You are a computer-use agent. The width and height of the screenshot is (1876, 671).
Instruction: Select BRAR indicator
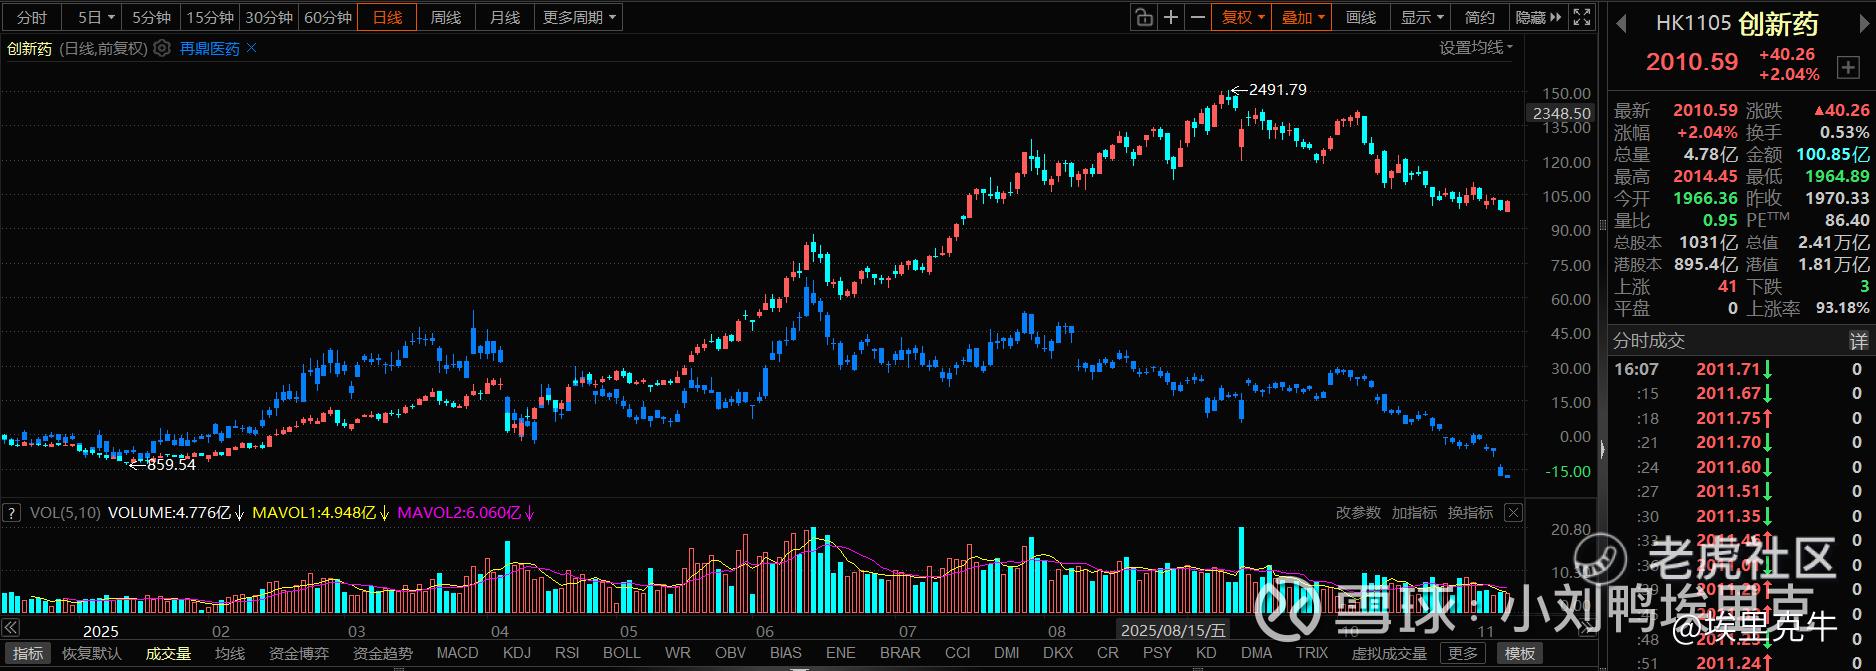[x=900, y=653]
